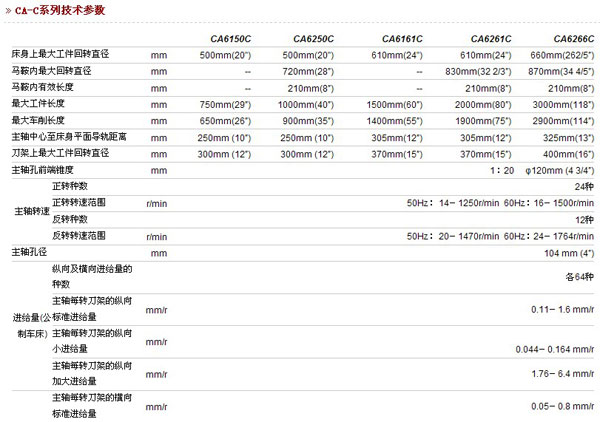Click the value '1400mm(55")'
The height and width of the screenshot is (422, 600).
click(395, 121)
